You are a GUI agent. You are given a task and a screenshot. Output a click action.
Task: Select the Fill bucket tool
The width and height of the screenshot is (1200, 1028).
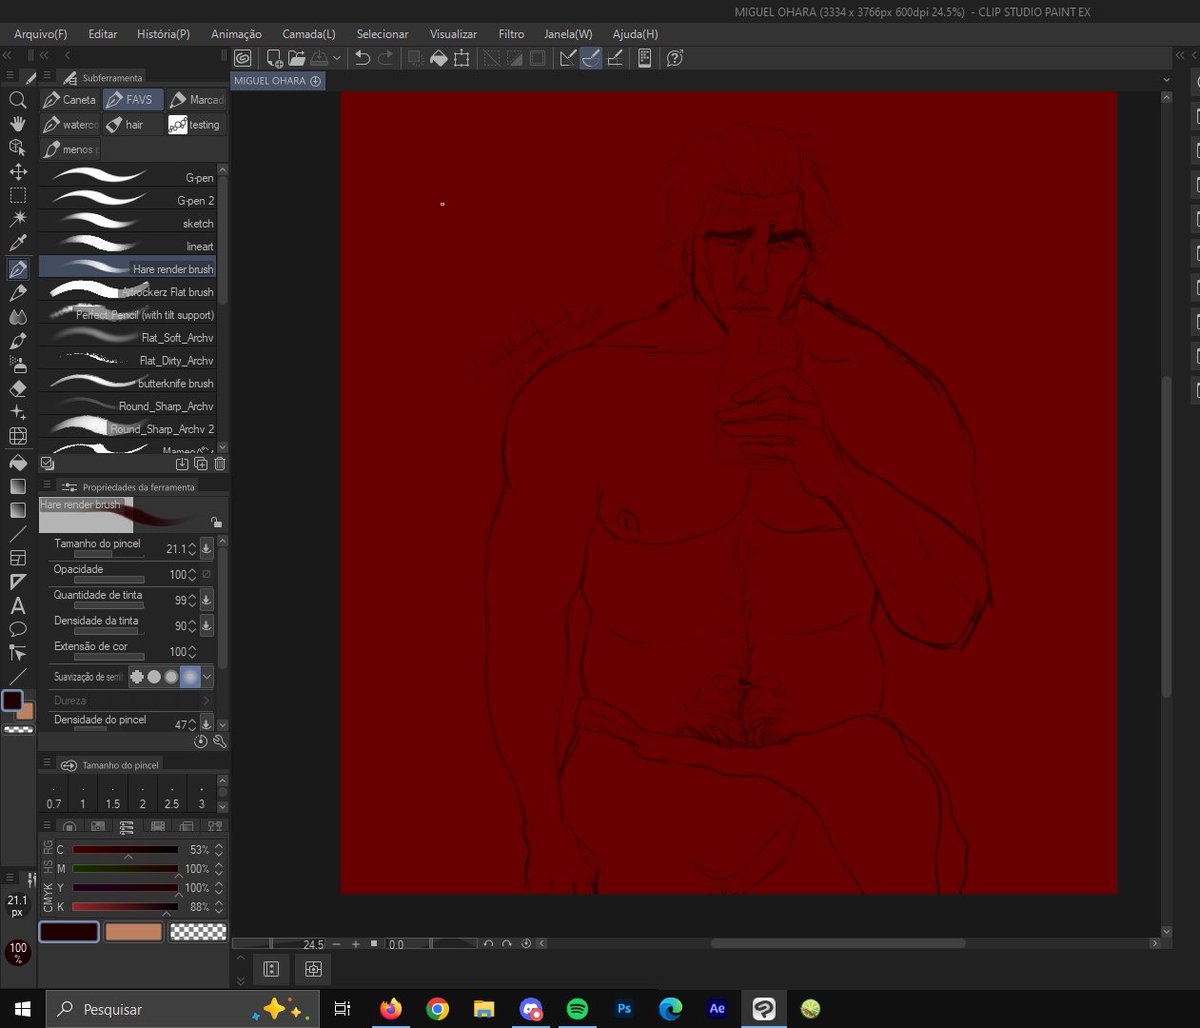(17, 463)
